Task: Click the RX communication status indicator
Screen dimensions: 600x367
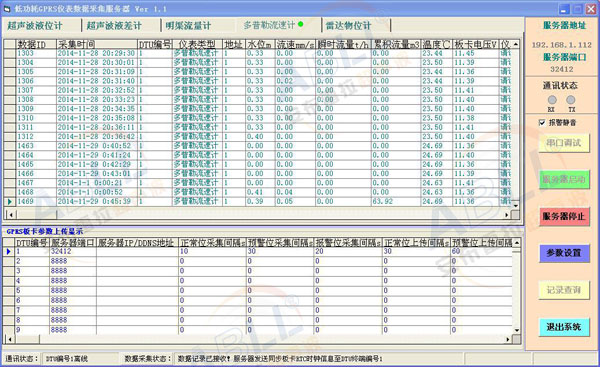Action: pyautogui.click(x=552, y=100)
